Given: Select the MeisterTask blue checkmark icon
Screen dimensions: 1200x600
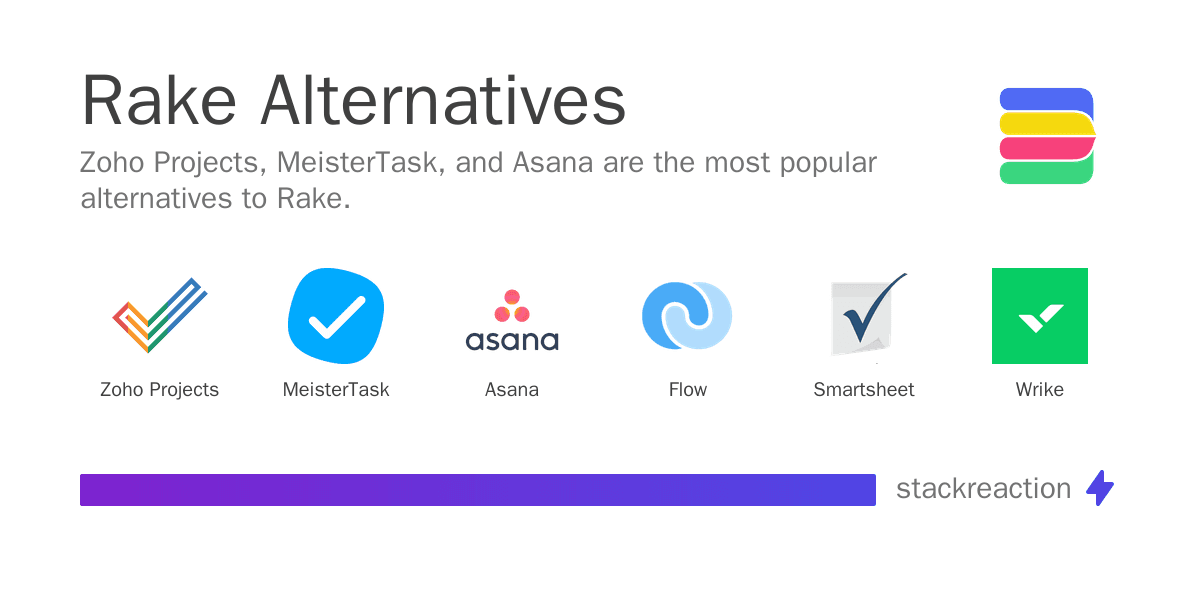Looking at the screenshot, I should (336, 316).
